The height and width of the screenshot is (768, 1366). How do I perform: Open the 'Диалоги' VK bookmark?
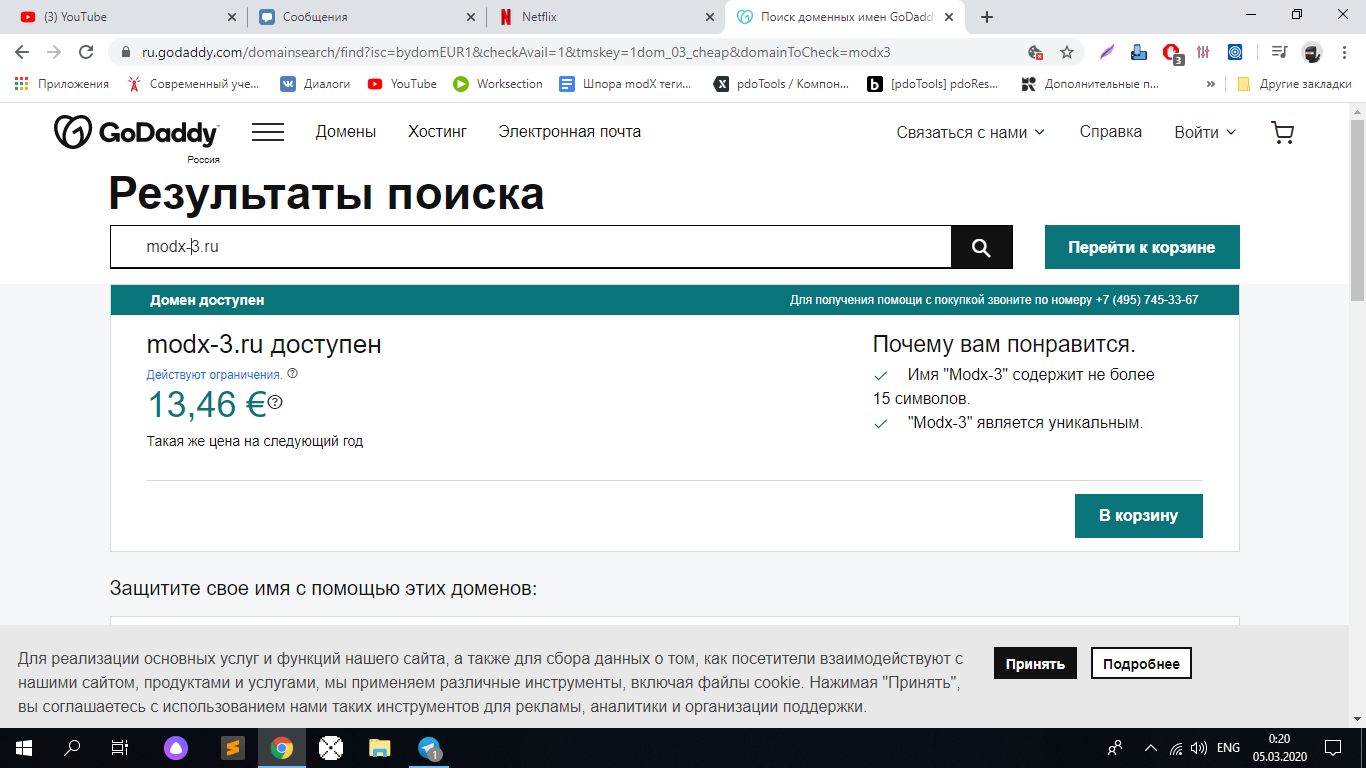[x=315, y=84]
